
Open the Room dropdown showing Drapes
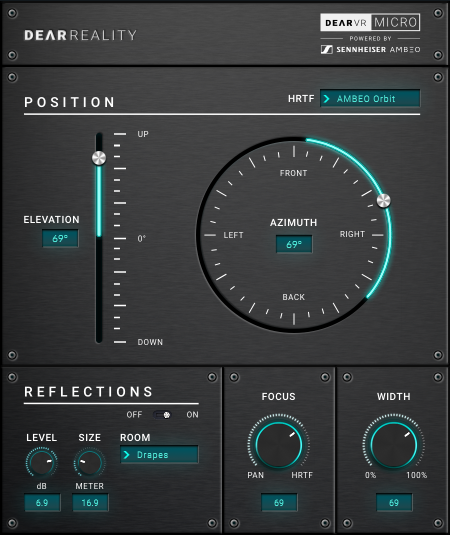click(159, 455)
